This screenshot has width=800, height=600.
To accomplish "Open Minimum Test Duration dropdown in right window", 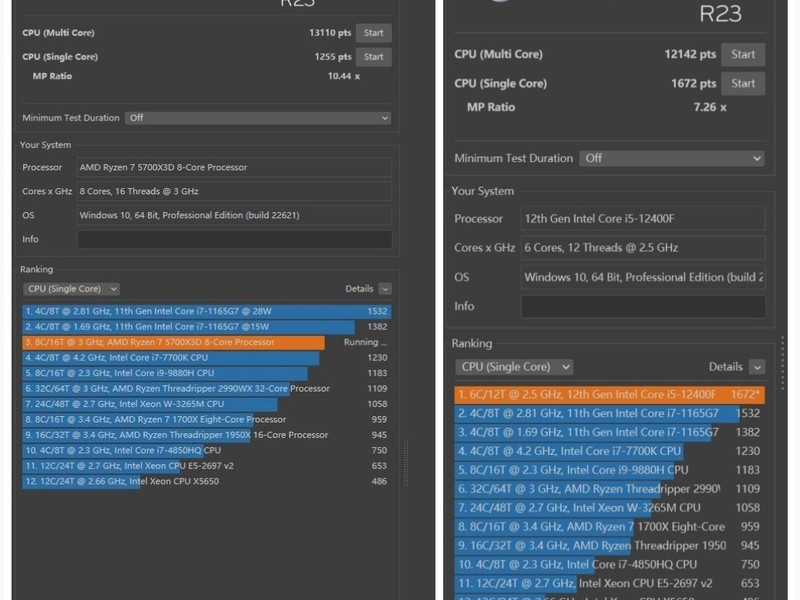I will (671, 158).
